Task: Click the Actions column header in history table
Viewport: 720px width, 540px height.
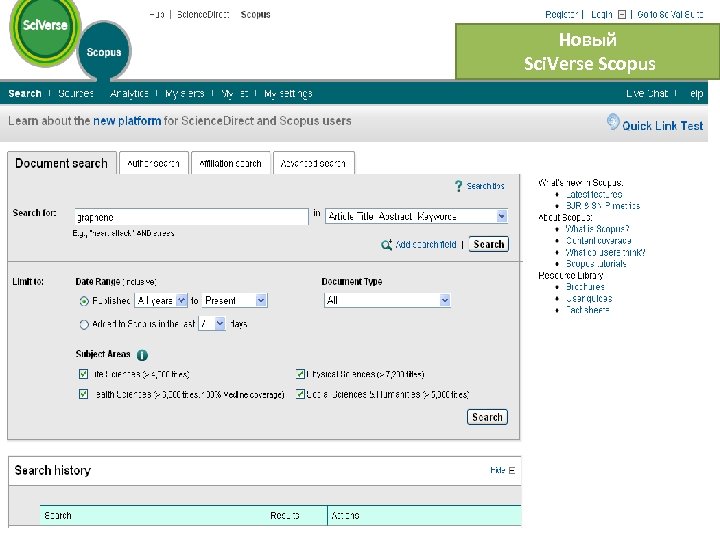Action: (x=345, y=516)
